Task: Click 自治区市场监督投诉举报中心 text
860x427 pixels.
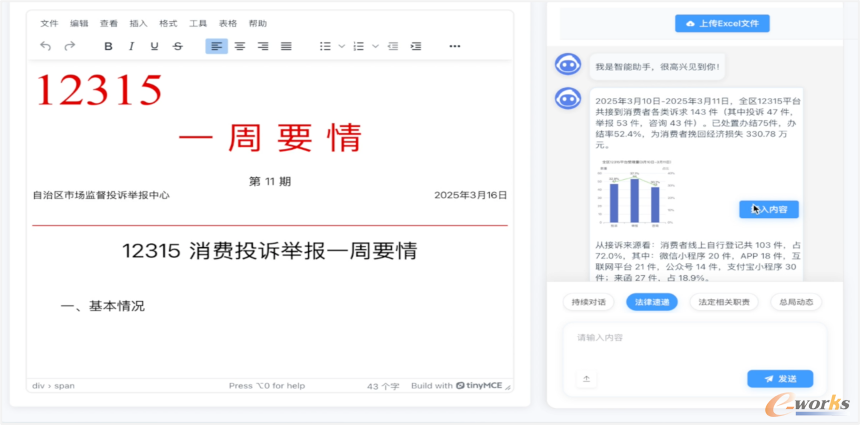Action: point(101,195)
